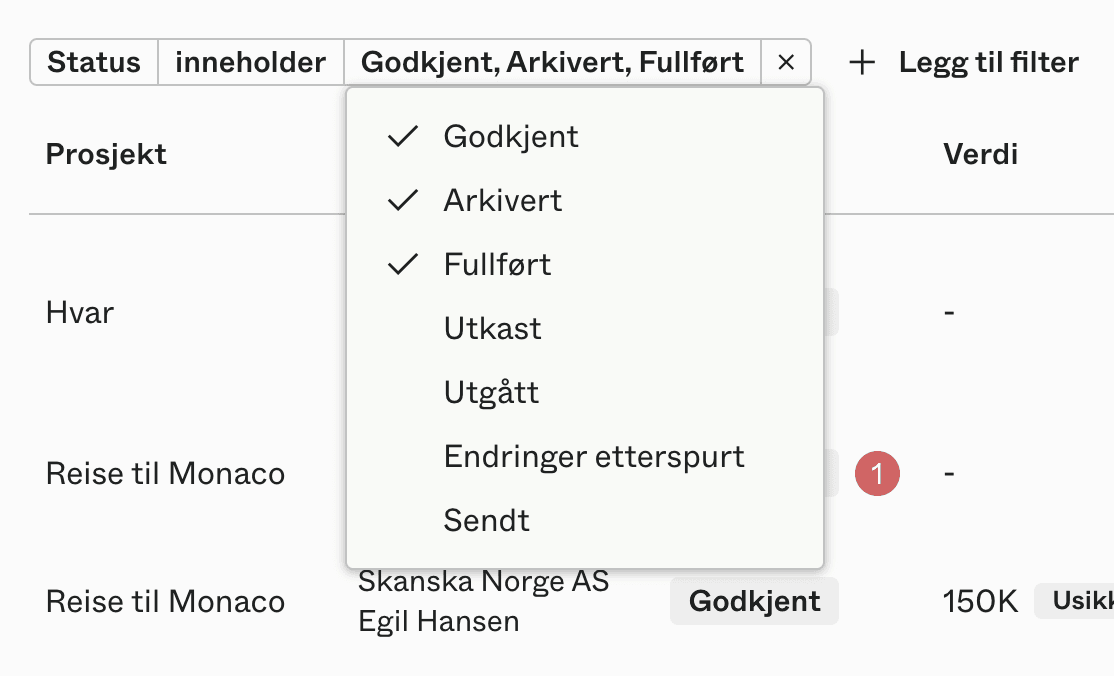This screenshot has height=676, width=1114.
Task: Click the plus icon next to Legg til filter
Action: coord(861,62)
